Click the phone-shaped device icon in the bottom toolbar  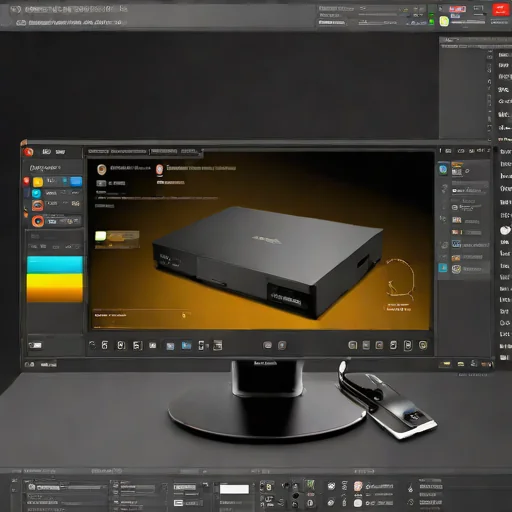tap(201, 345)
